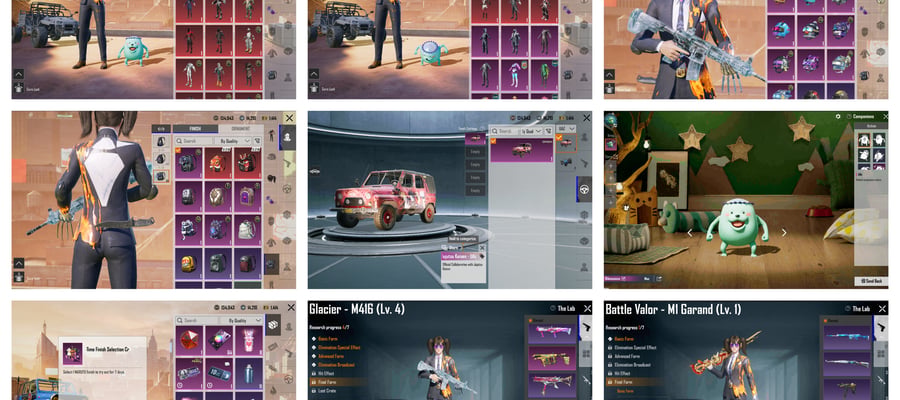
Task: Close the vehicle skin info tooltip
Action: (x=482, y=247)
